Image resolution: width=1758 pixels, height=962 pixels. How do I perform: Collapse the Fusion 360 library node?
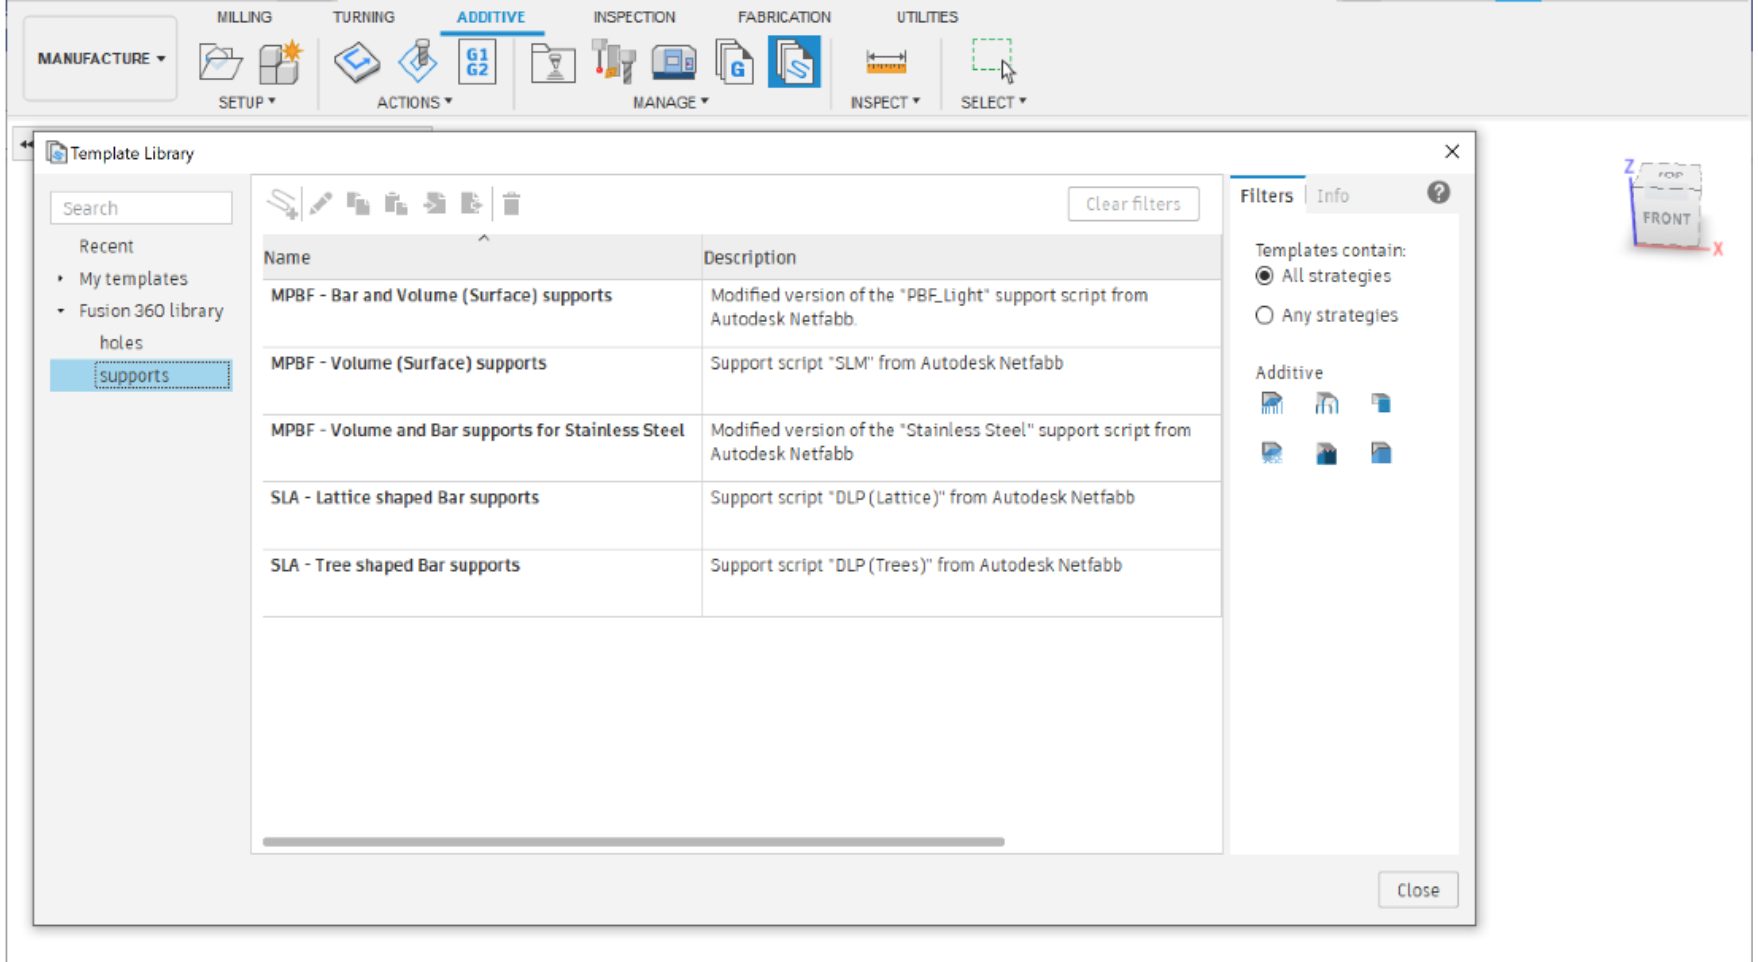[x=61, y=311]
